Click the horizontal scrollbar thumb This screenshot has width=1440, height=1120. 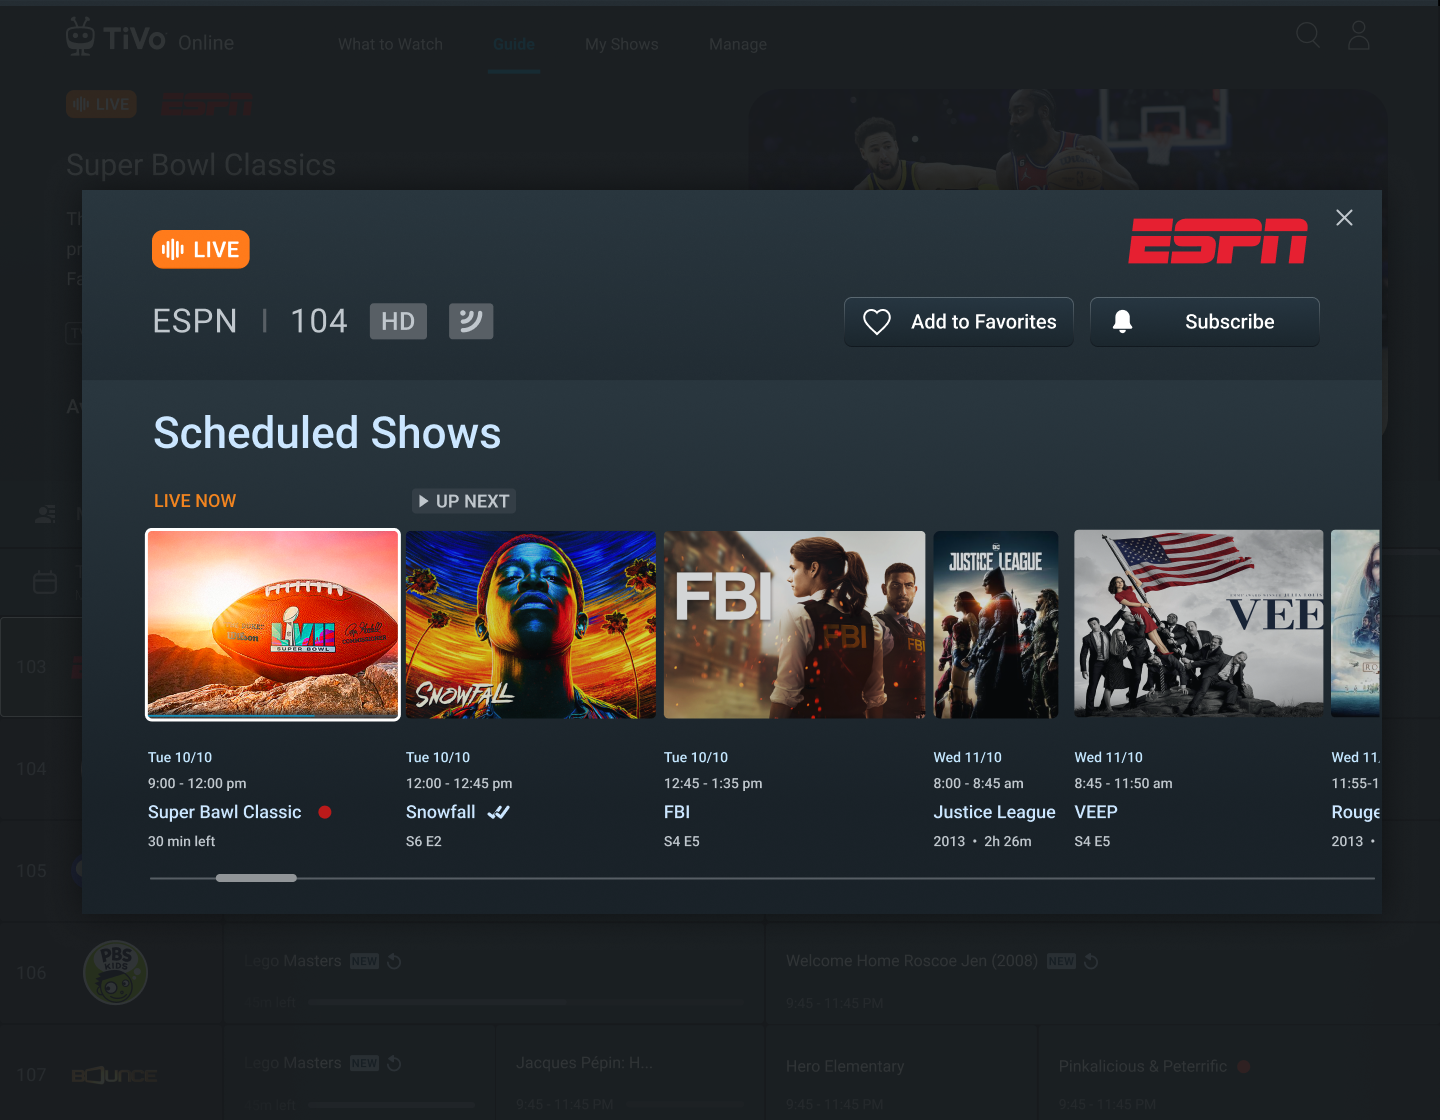tap(256, 878)
